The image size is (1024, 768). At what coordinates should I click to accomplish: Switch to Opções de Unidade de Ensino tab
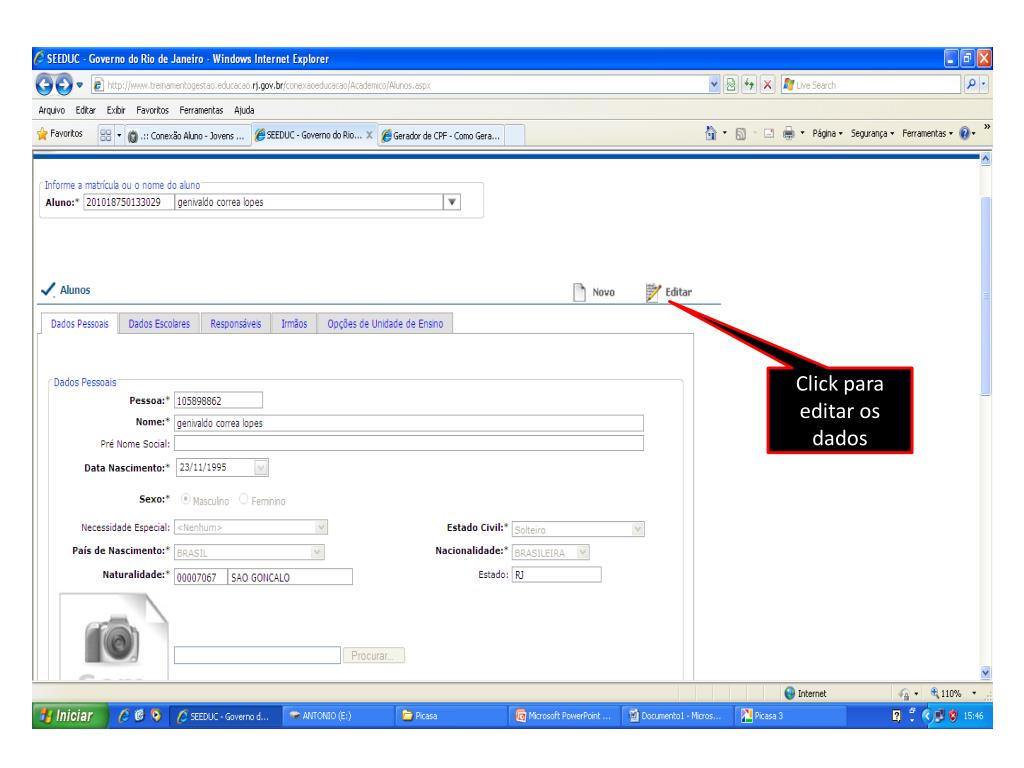click(x=385, y=324)
